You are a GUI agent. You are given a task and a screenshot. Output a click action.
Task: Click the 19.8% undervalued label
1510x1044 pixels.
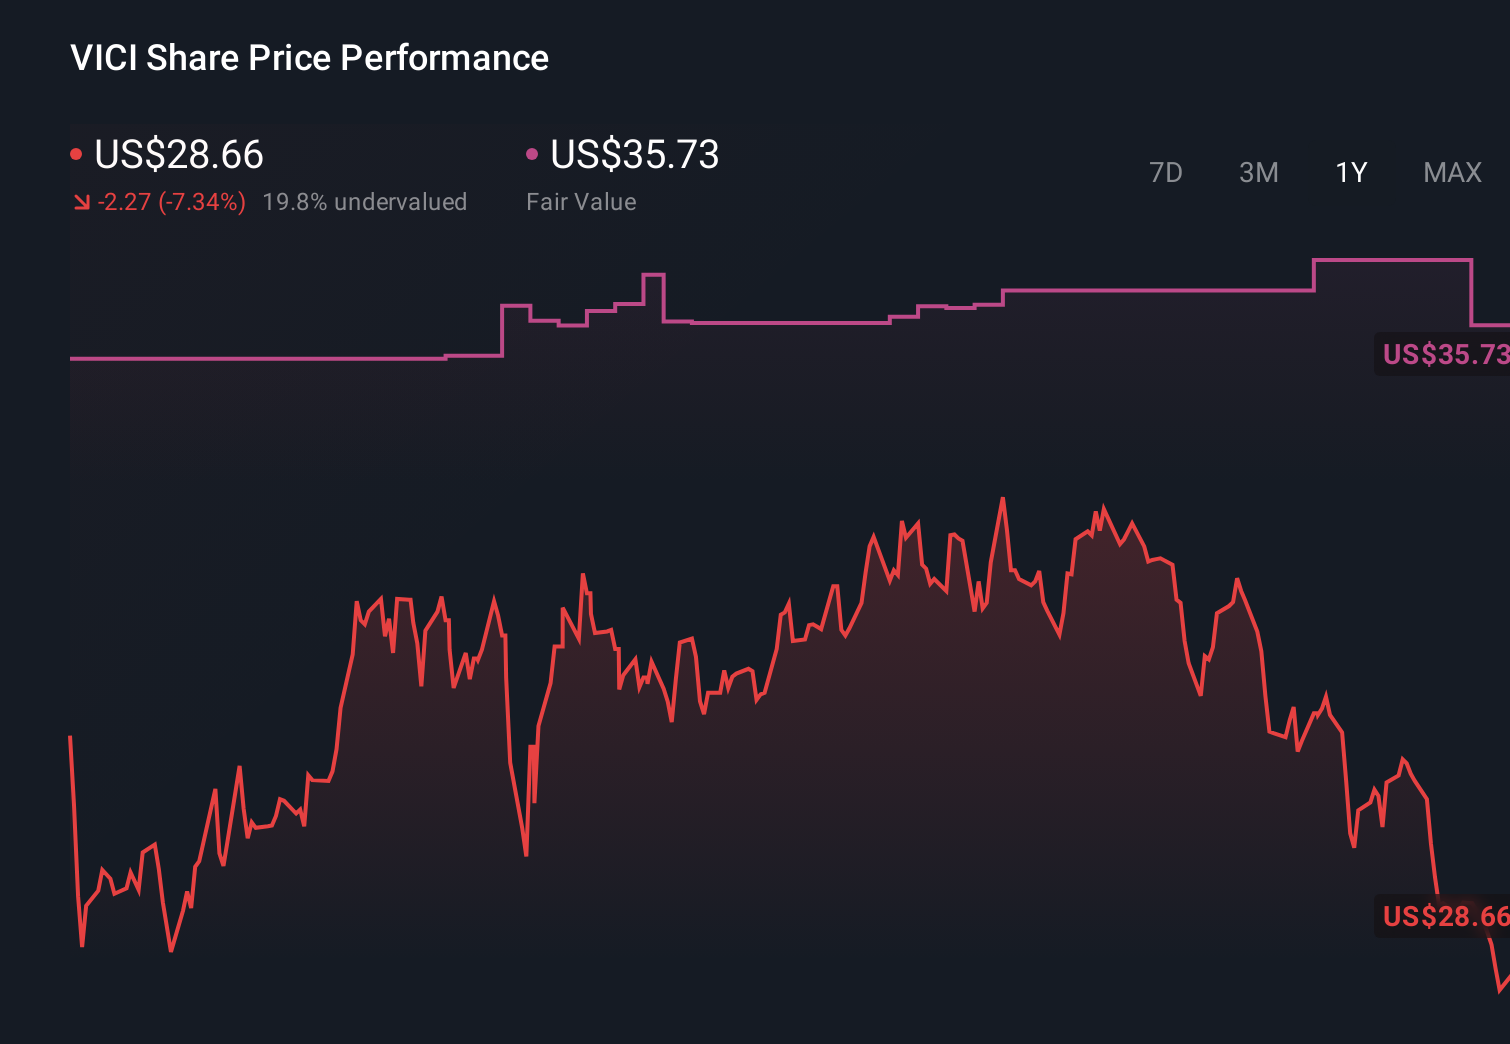(x=365, y=201)
